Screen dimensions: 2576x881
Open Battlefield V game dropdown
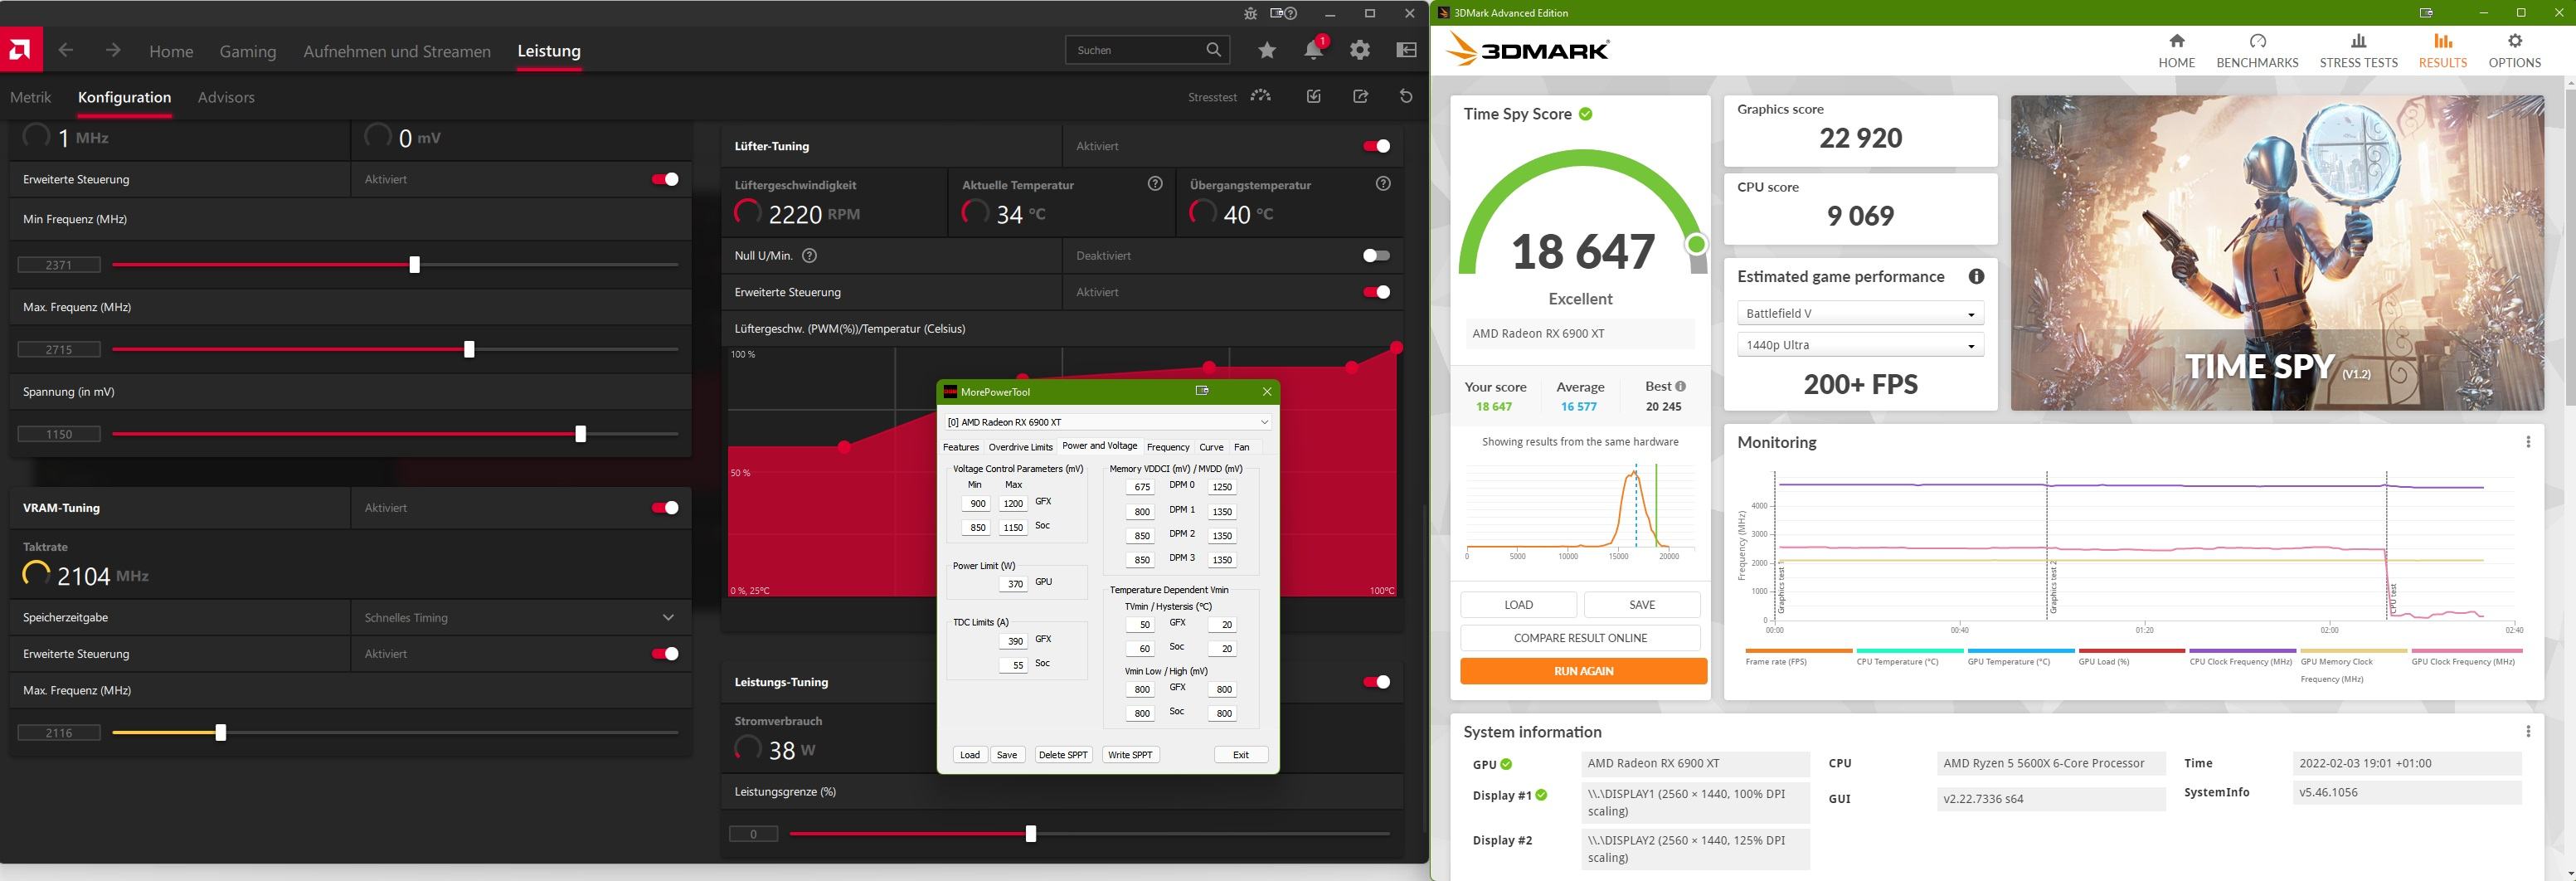tap(1860, 313)
